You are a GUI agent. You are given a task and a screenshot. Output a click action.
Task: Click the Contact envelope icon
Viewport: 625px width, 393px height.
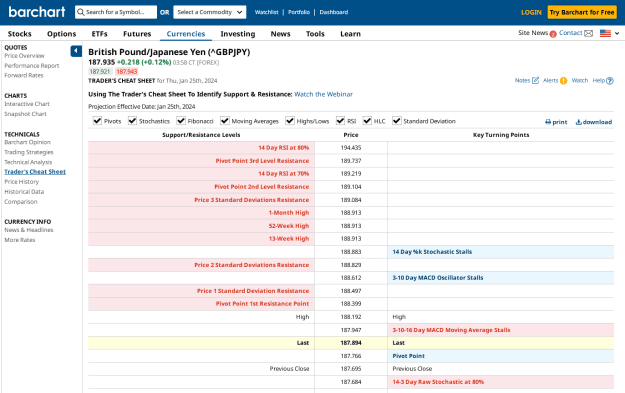pos(588,33)
